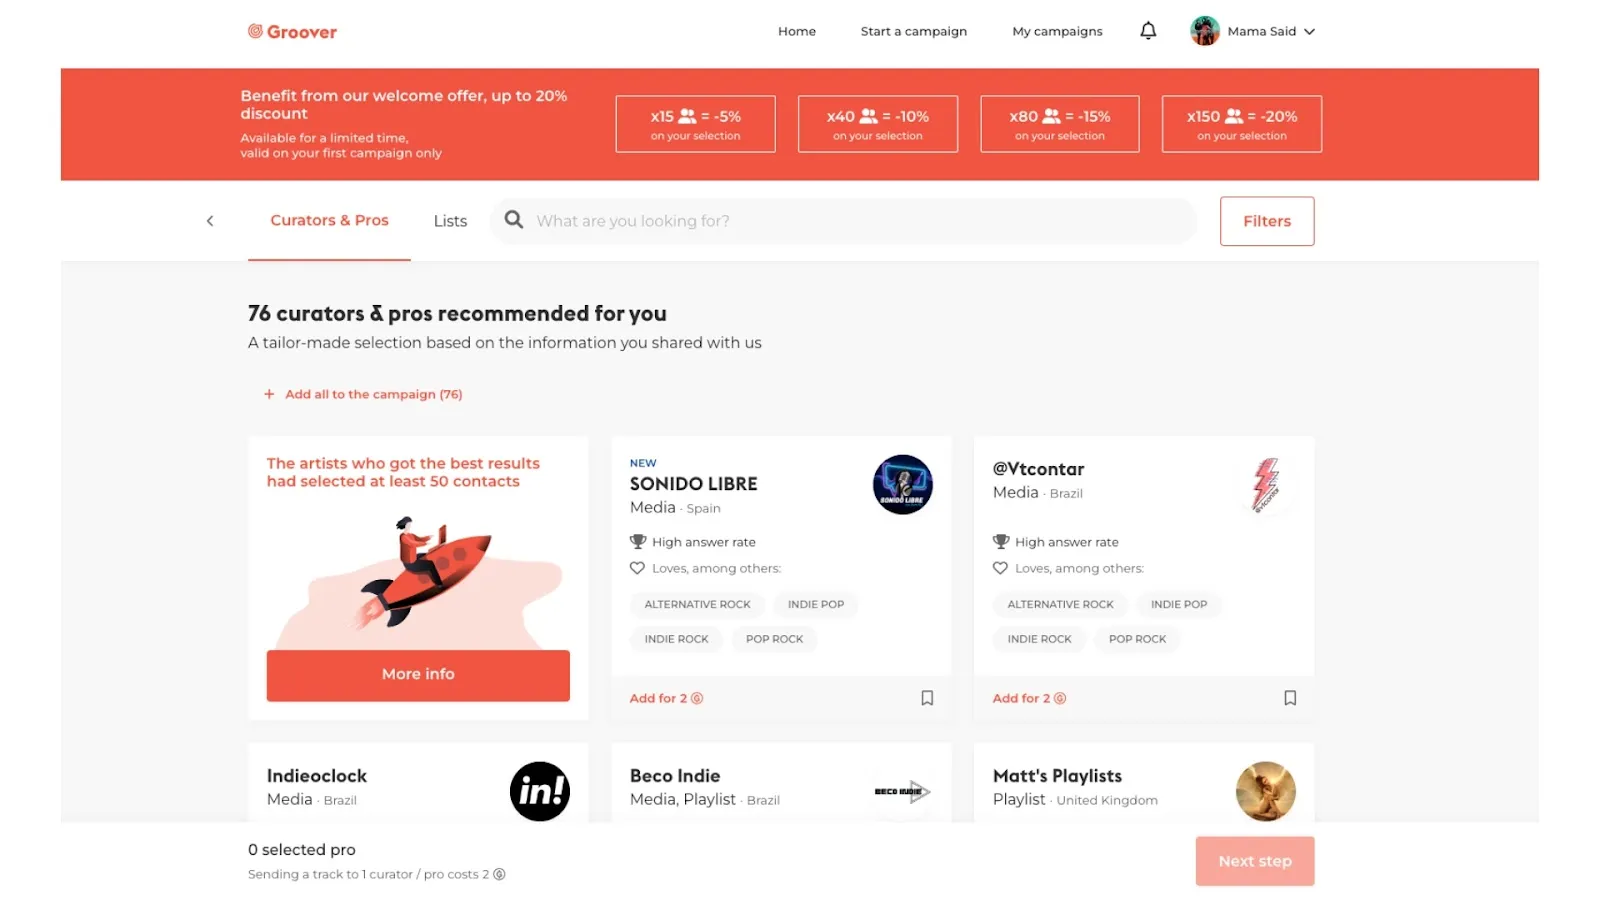The image size is (1600, 900).
Task: Open the @Vtcontar lightning logo
Action: 1266,485
